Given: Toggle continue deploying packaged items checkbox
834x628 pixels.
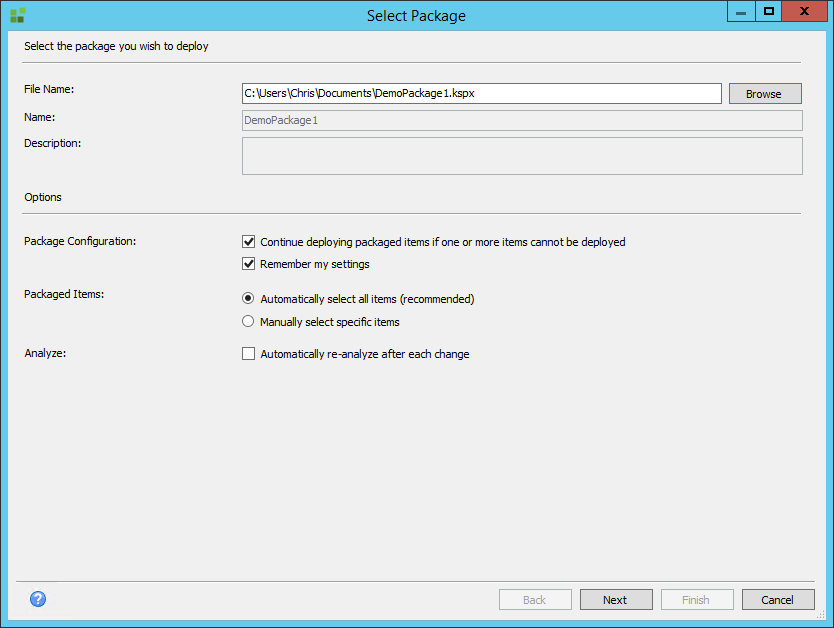Looking at the screenshot, I should pyautogui.click(x=249, y=242).
